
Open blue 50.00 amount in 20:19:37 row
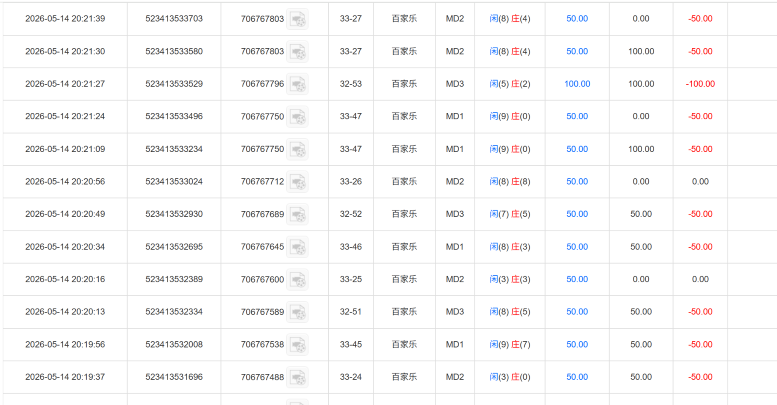[x=577, y=377]
